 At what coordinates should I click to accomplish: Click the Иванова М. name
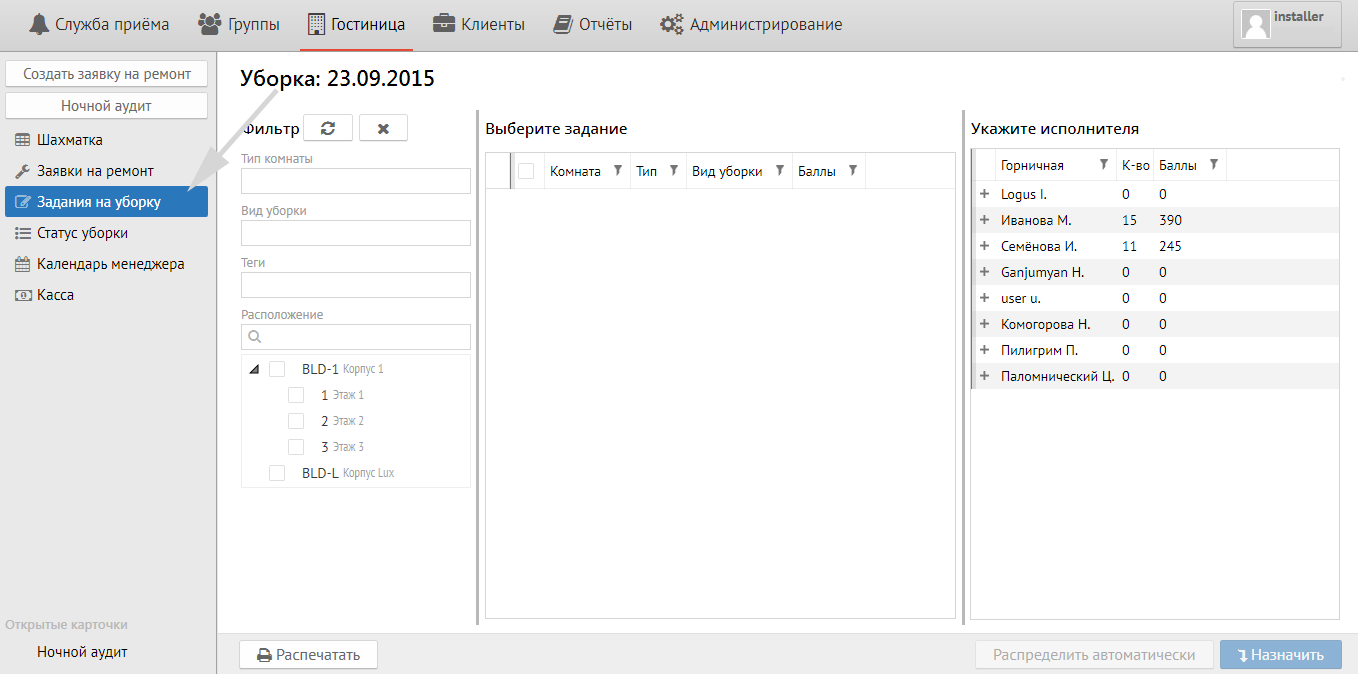point(1036,220)
